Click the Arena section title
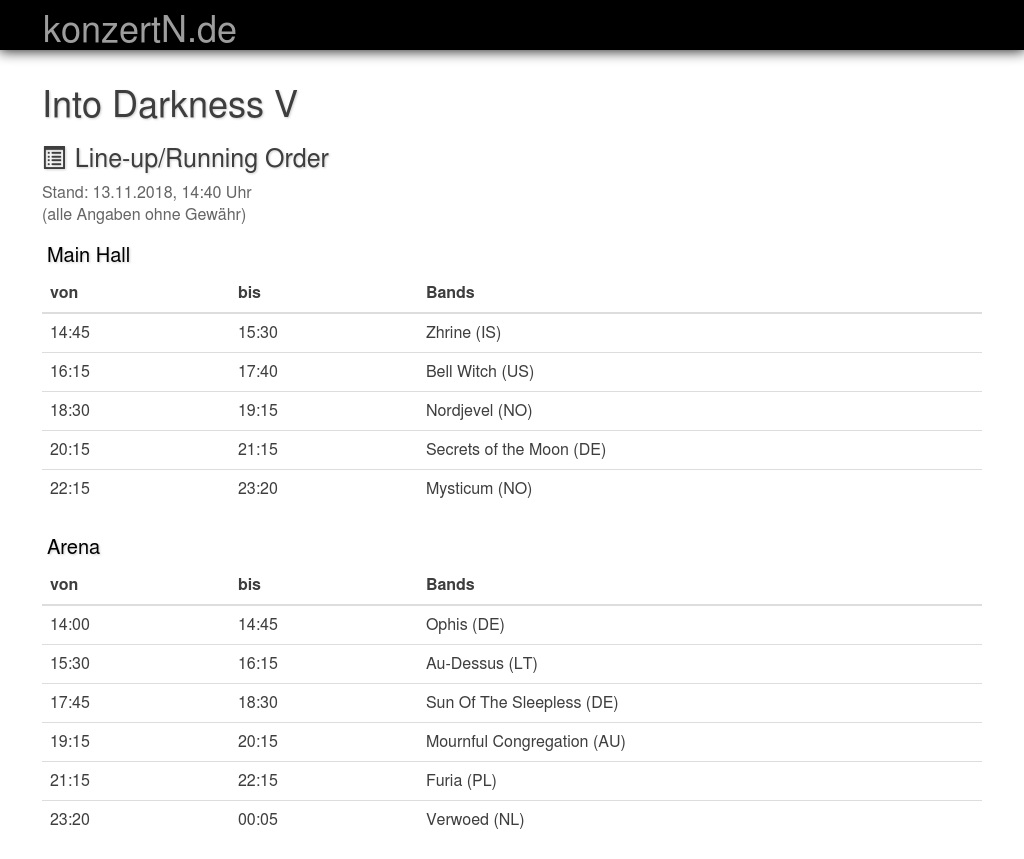 [73, 547]
